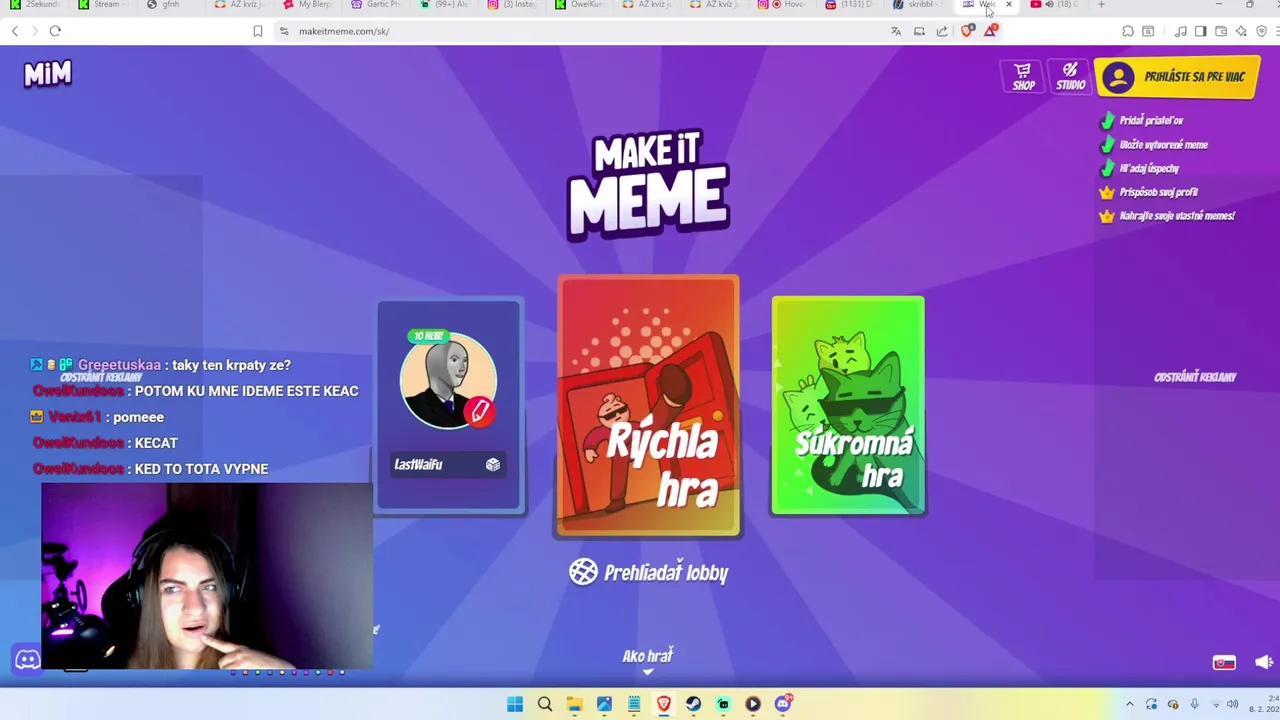This screenshot has width=1280, height=720.
Task: Click the MiM logo in the corner
Action: pyautogui.click(x=48, y=73)
